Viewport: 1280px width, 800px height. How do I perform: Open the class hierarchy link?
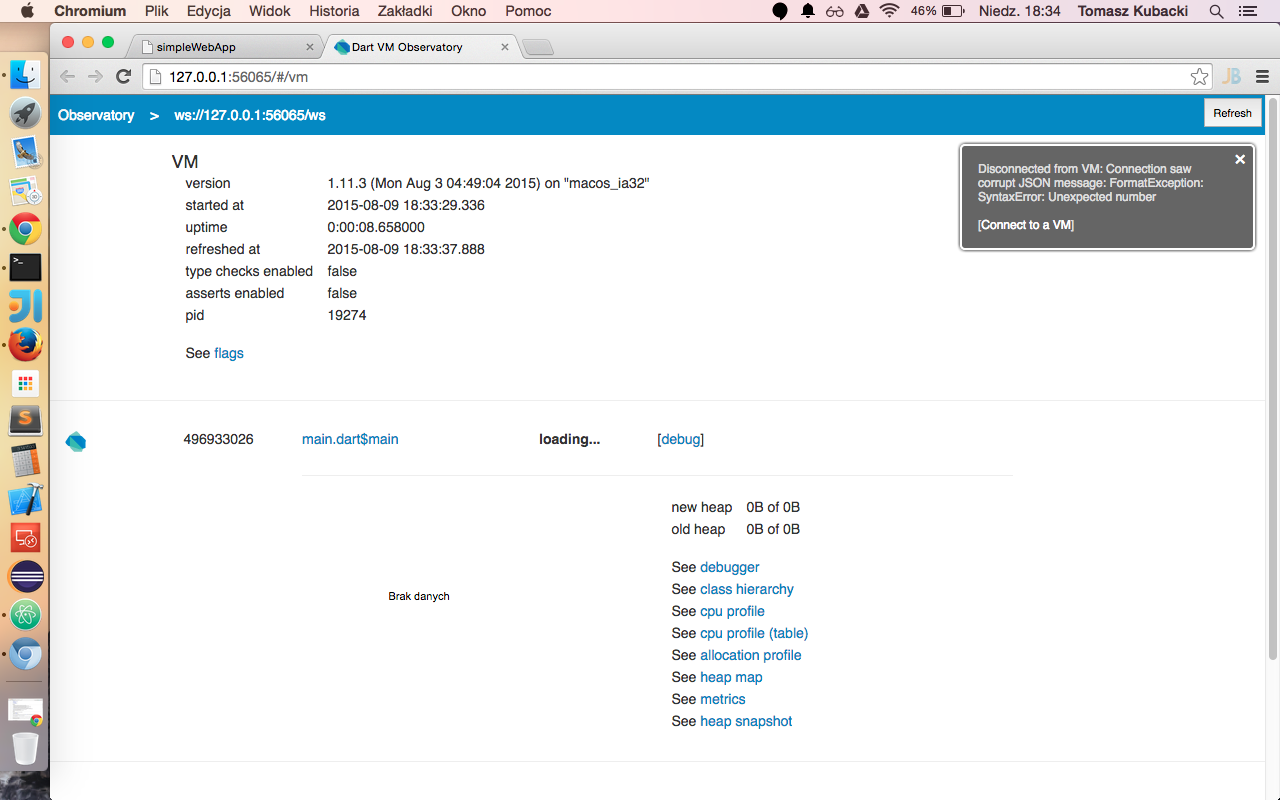click(747, 589)
